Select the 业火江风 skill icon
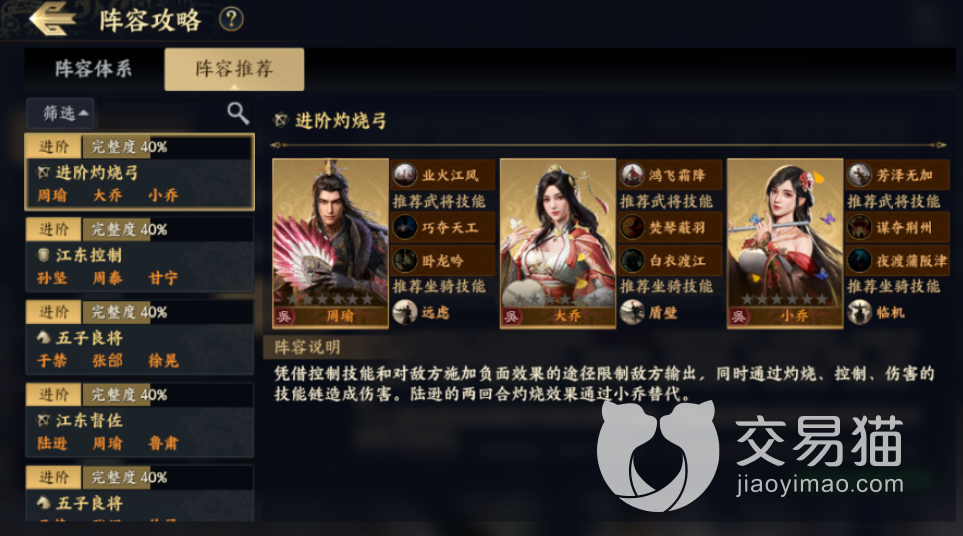 click(x=405, y=175)
